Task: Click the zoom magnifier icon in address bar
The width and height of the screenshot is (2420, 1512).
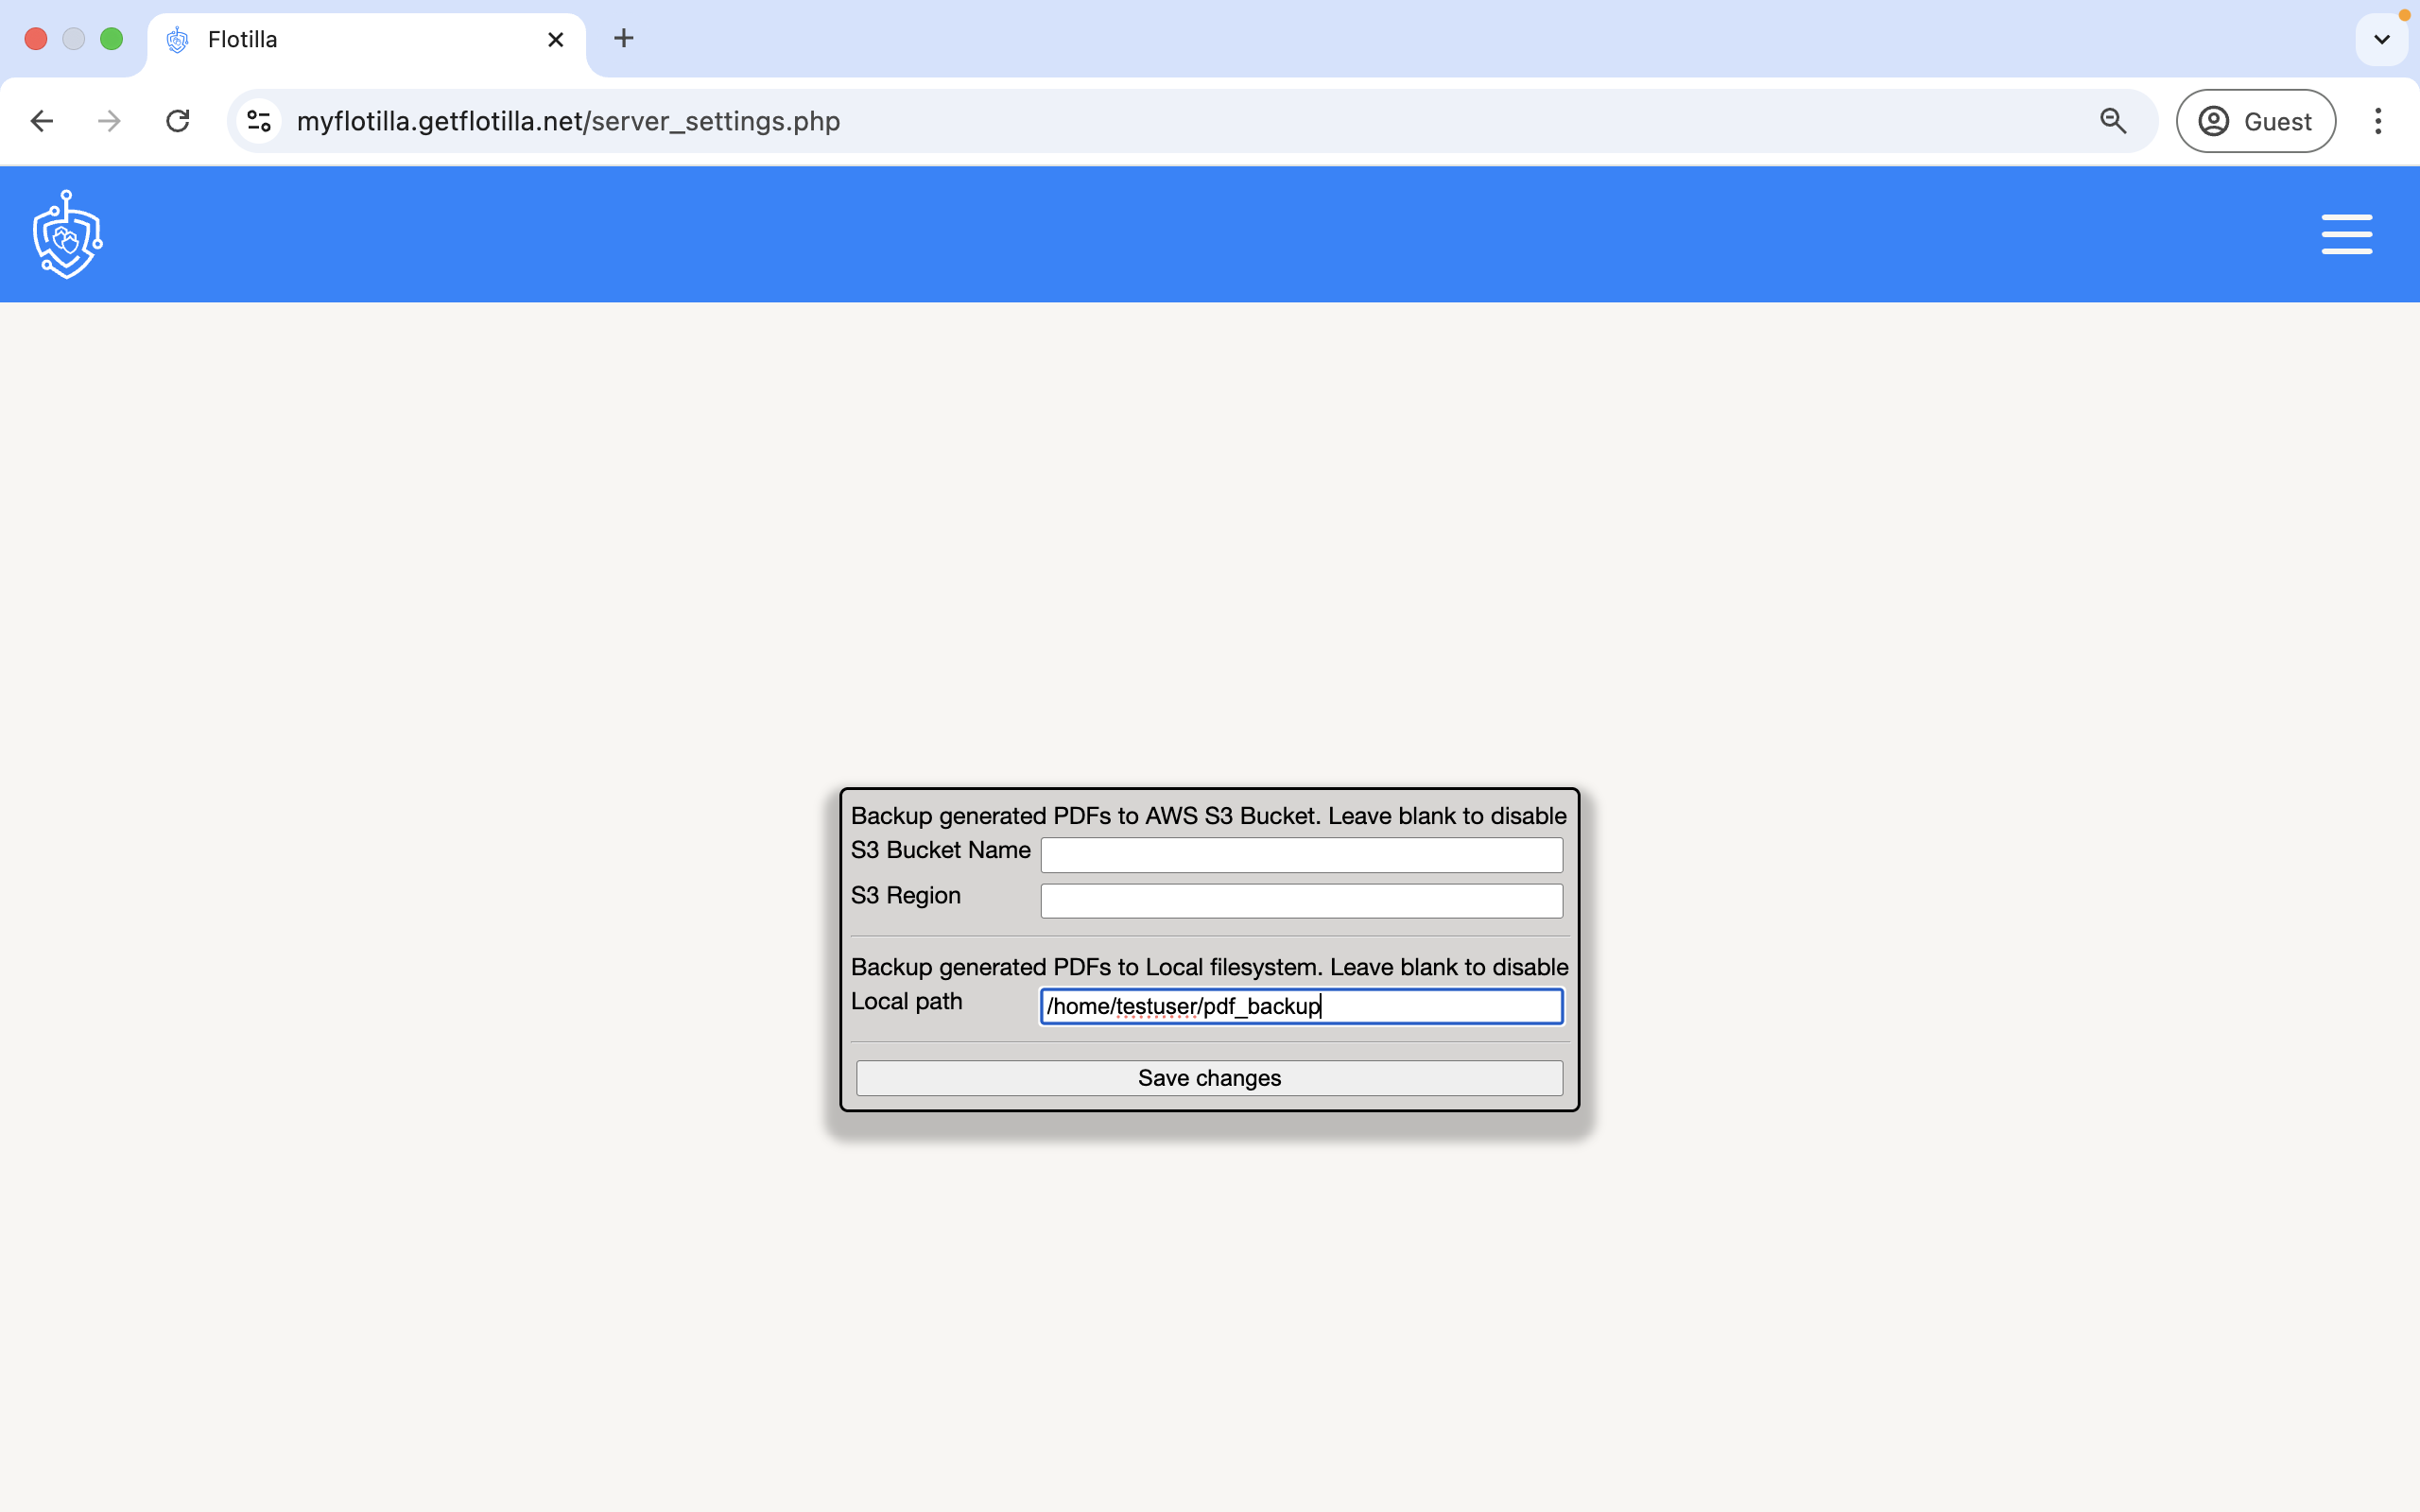Action: coord(2112,121)
